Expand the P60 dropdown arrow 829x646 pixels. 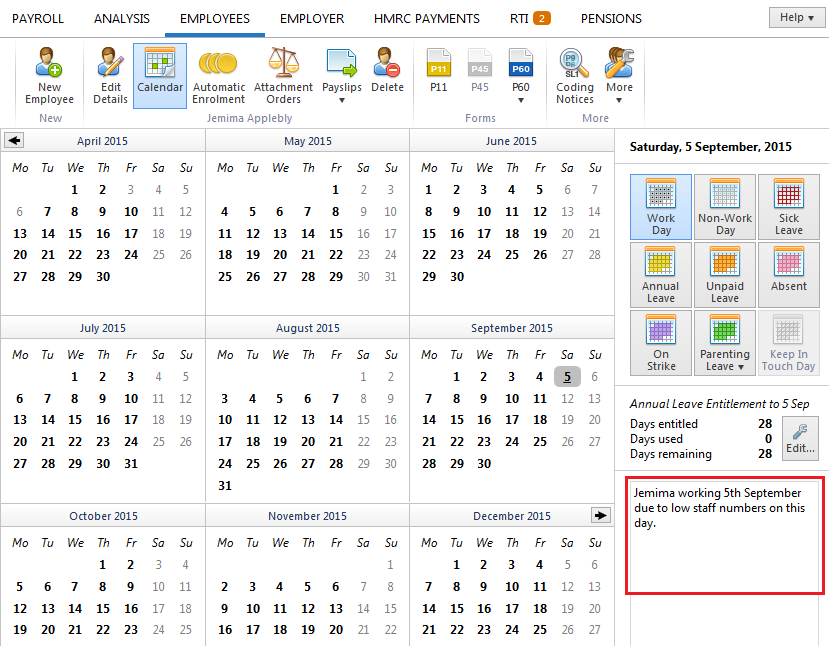pos(521,100)
